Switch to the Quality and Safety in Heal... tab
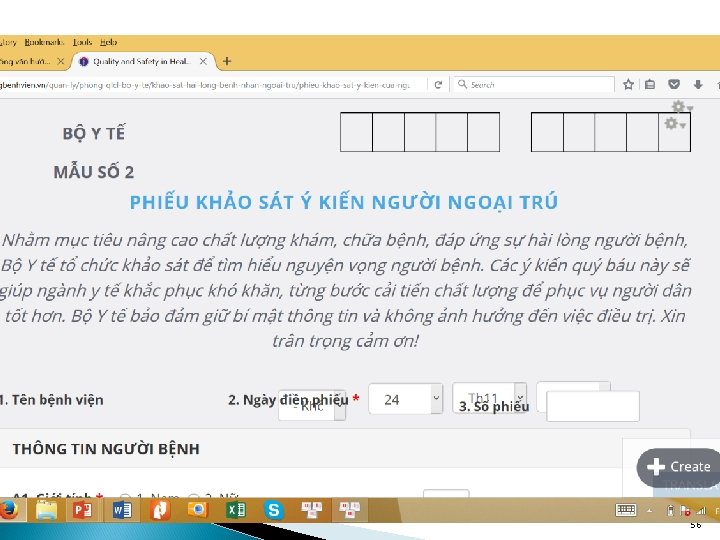The width and height of the screenshot is (720, 540). pos(140,62)
